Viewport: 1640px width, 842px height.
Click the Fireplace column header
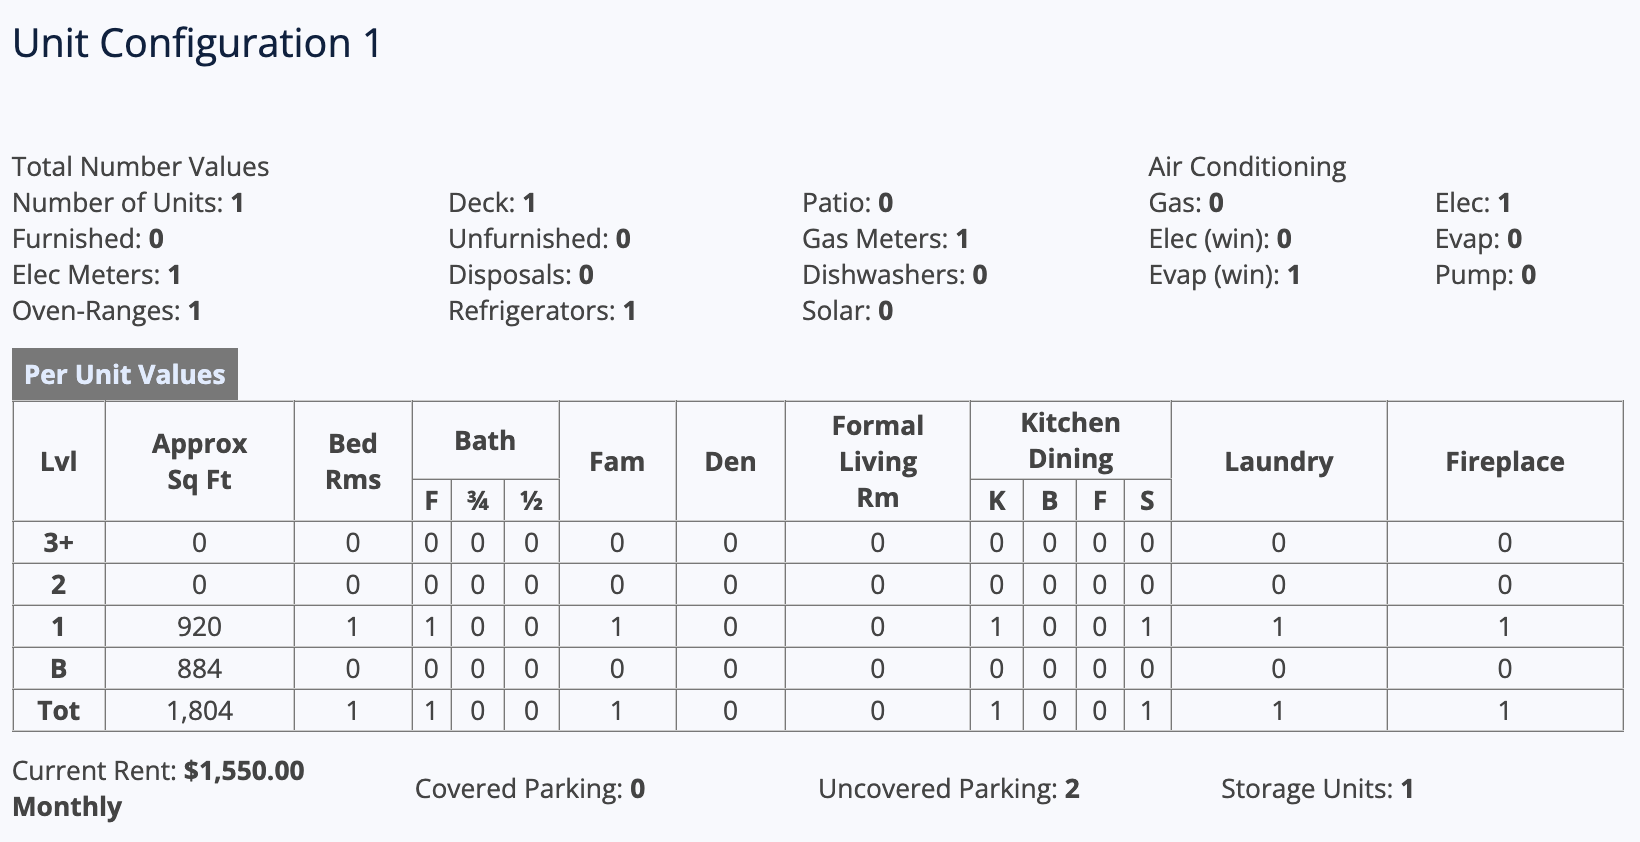(1504, 461)
